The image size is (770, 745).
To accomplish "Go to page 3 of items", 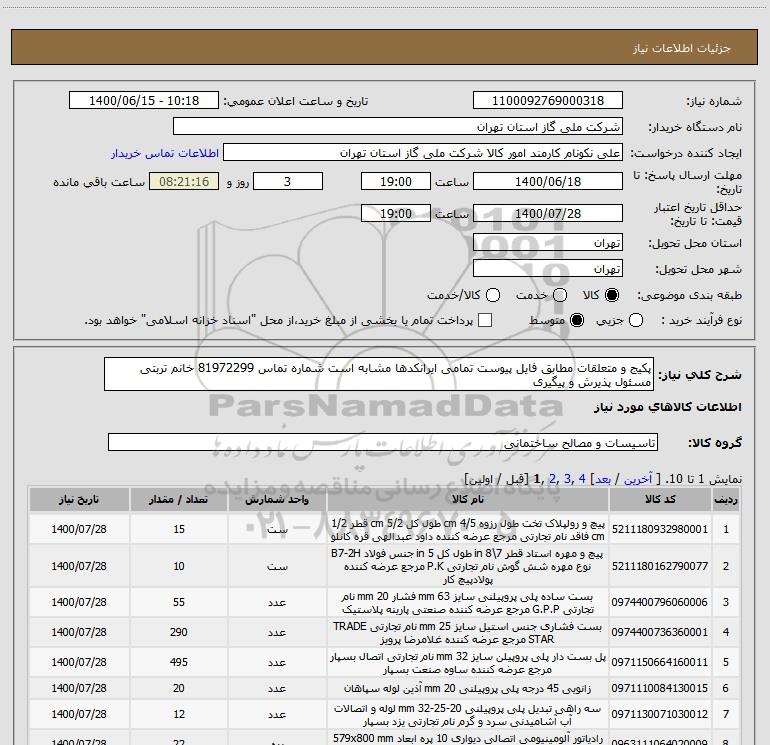I will (567, 479).
